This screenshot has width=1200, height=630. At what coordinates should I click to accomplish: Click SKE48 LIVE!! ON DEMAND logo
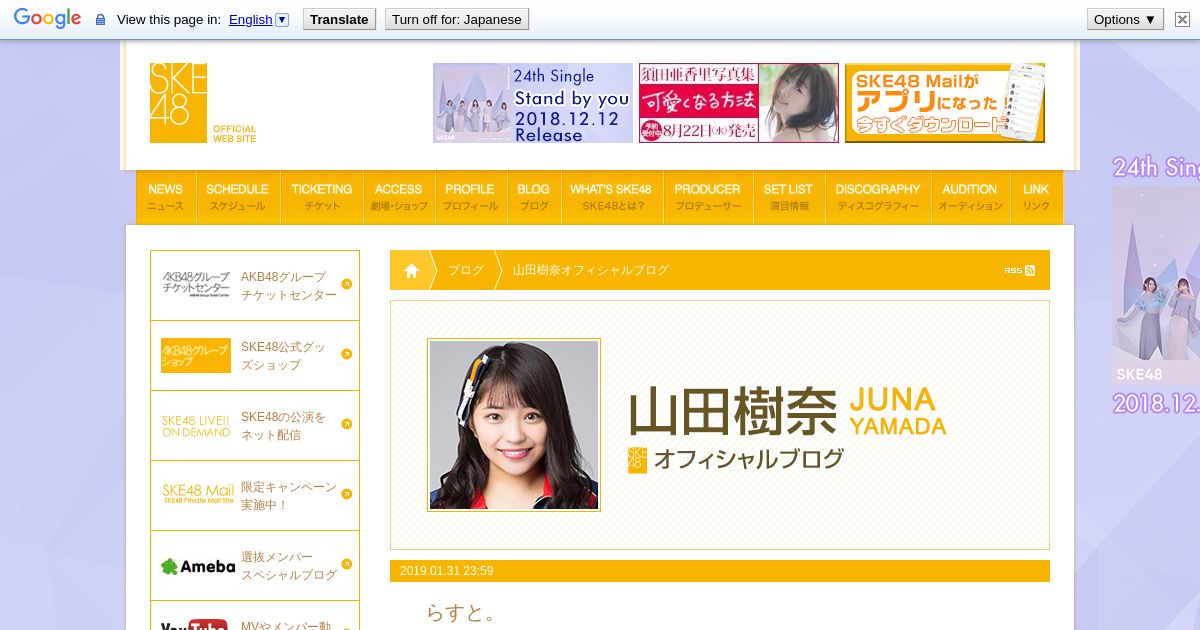click(x=196, y=426)
